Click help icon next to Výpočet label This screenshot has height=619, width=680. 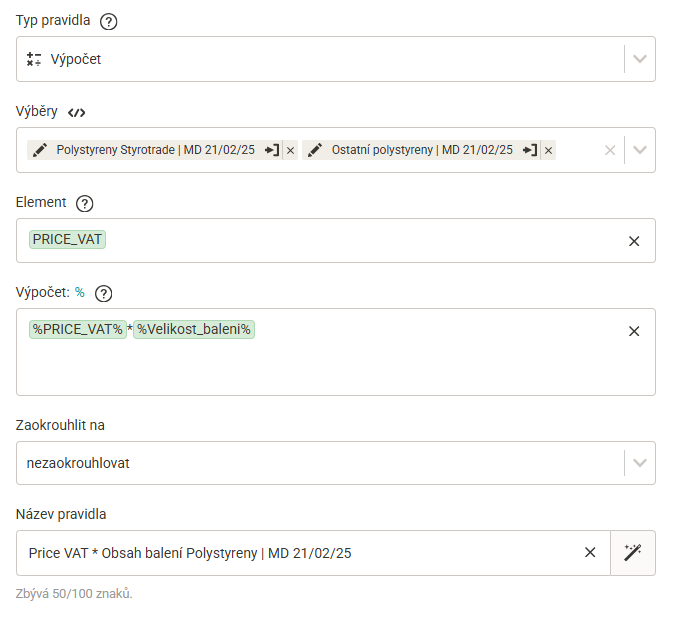pyautogui.click(x=104, y=294)
